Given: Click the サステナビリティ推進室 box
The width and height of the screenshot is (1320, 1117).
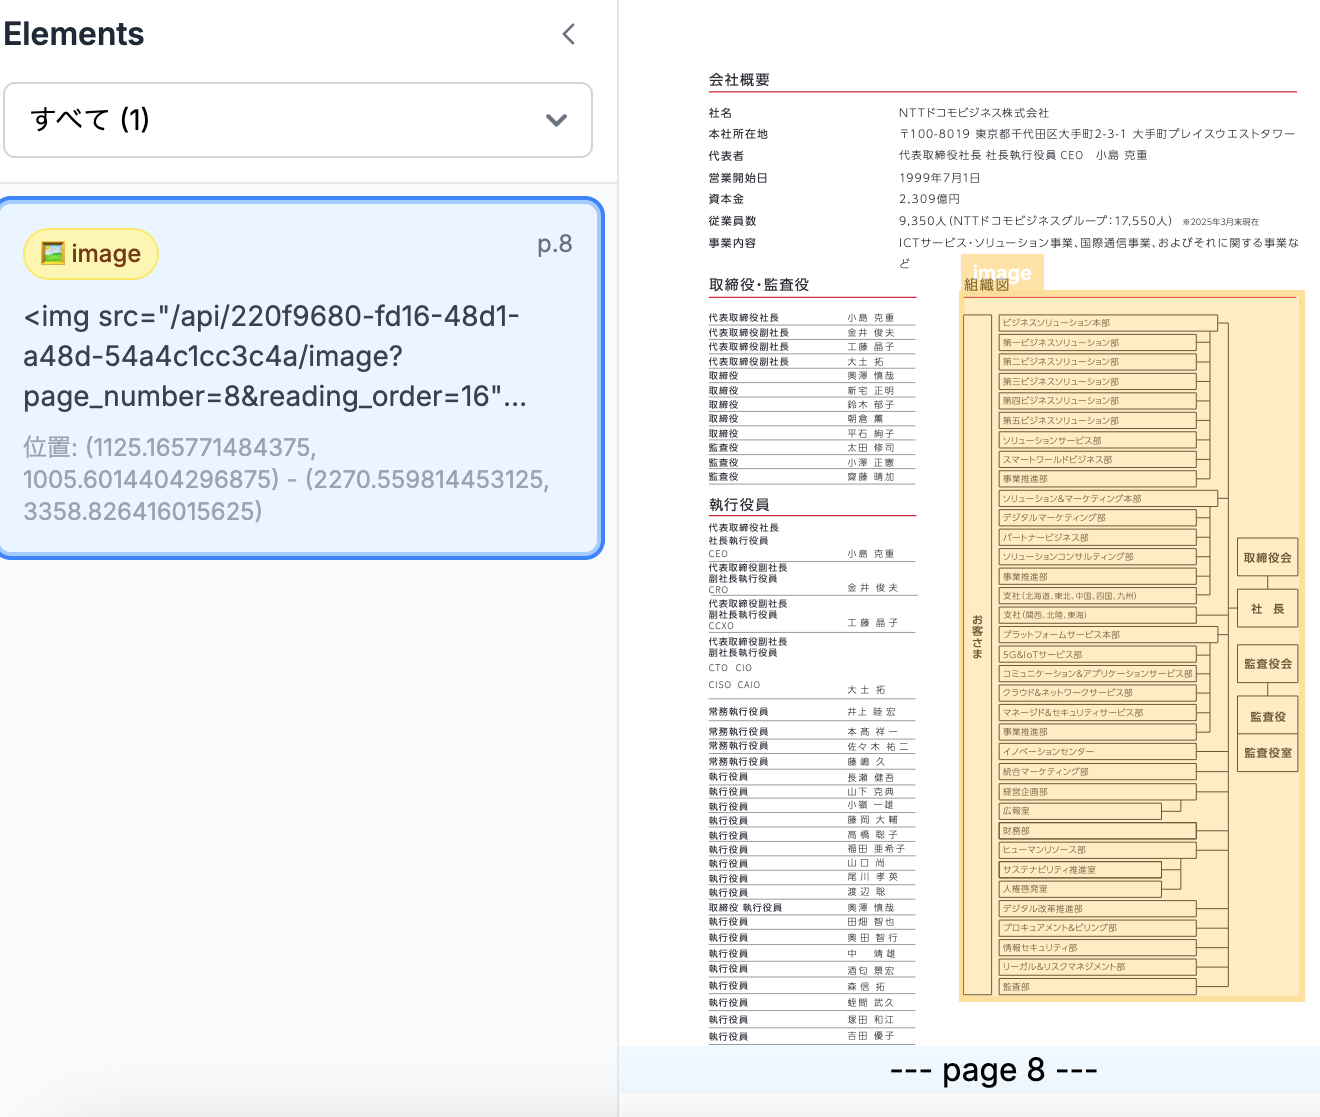Looking at the screenshot, I should point(1080,870).
